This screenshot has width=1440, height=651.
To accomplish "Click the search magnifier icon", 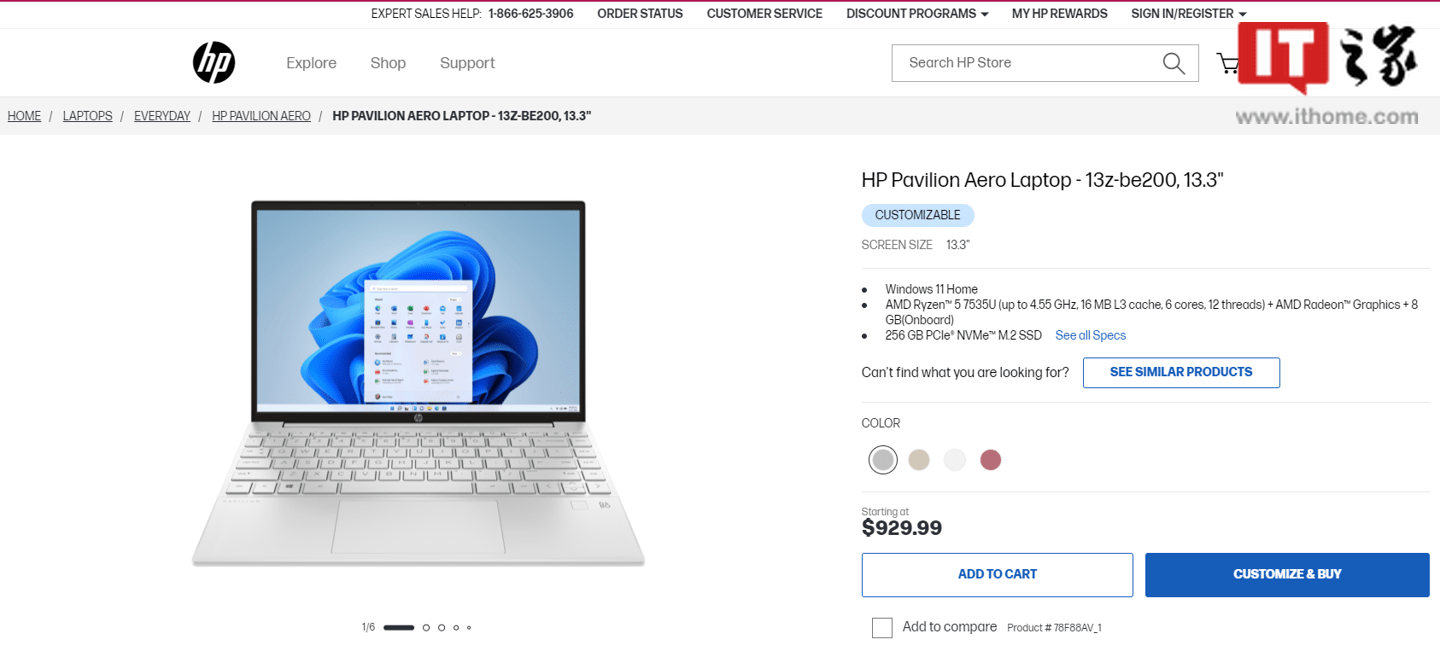I will pyautogui.click(x=1174, y=63).
